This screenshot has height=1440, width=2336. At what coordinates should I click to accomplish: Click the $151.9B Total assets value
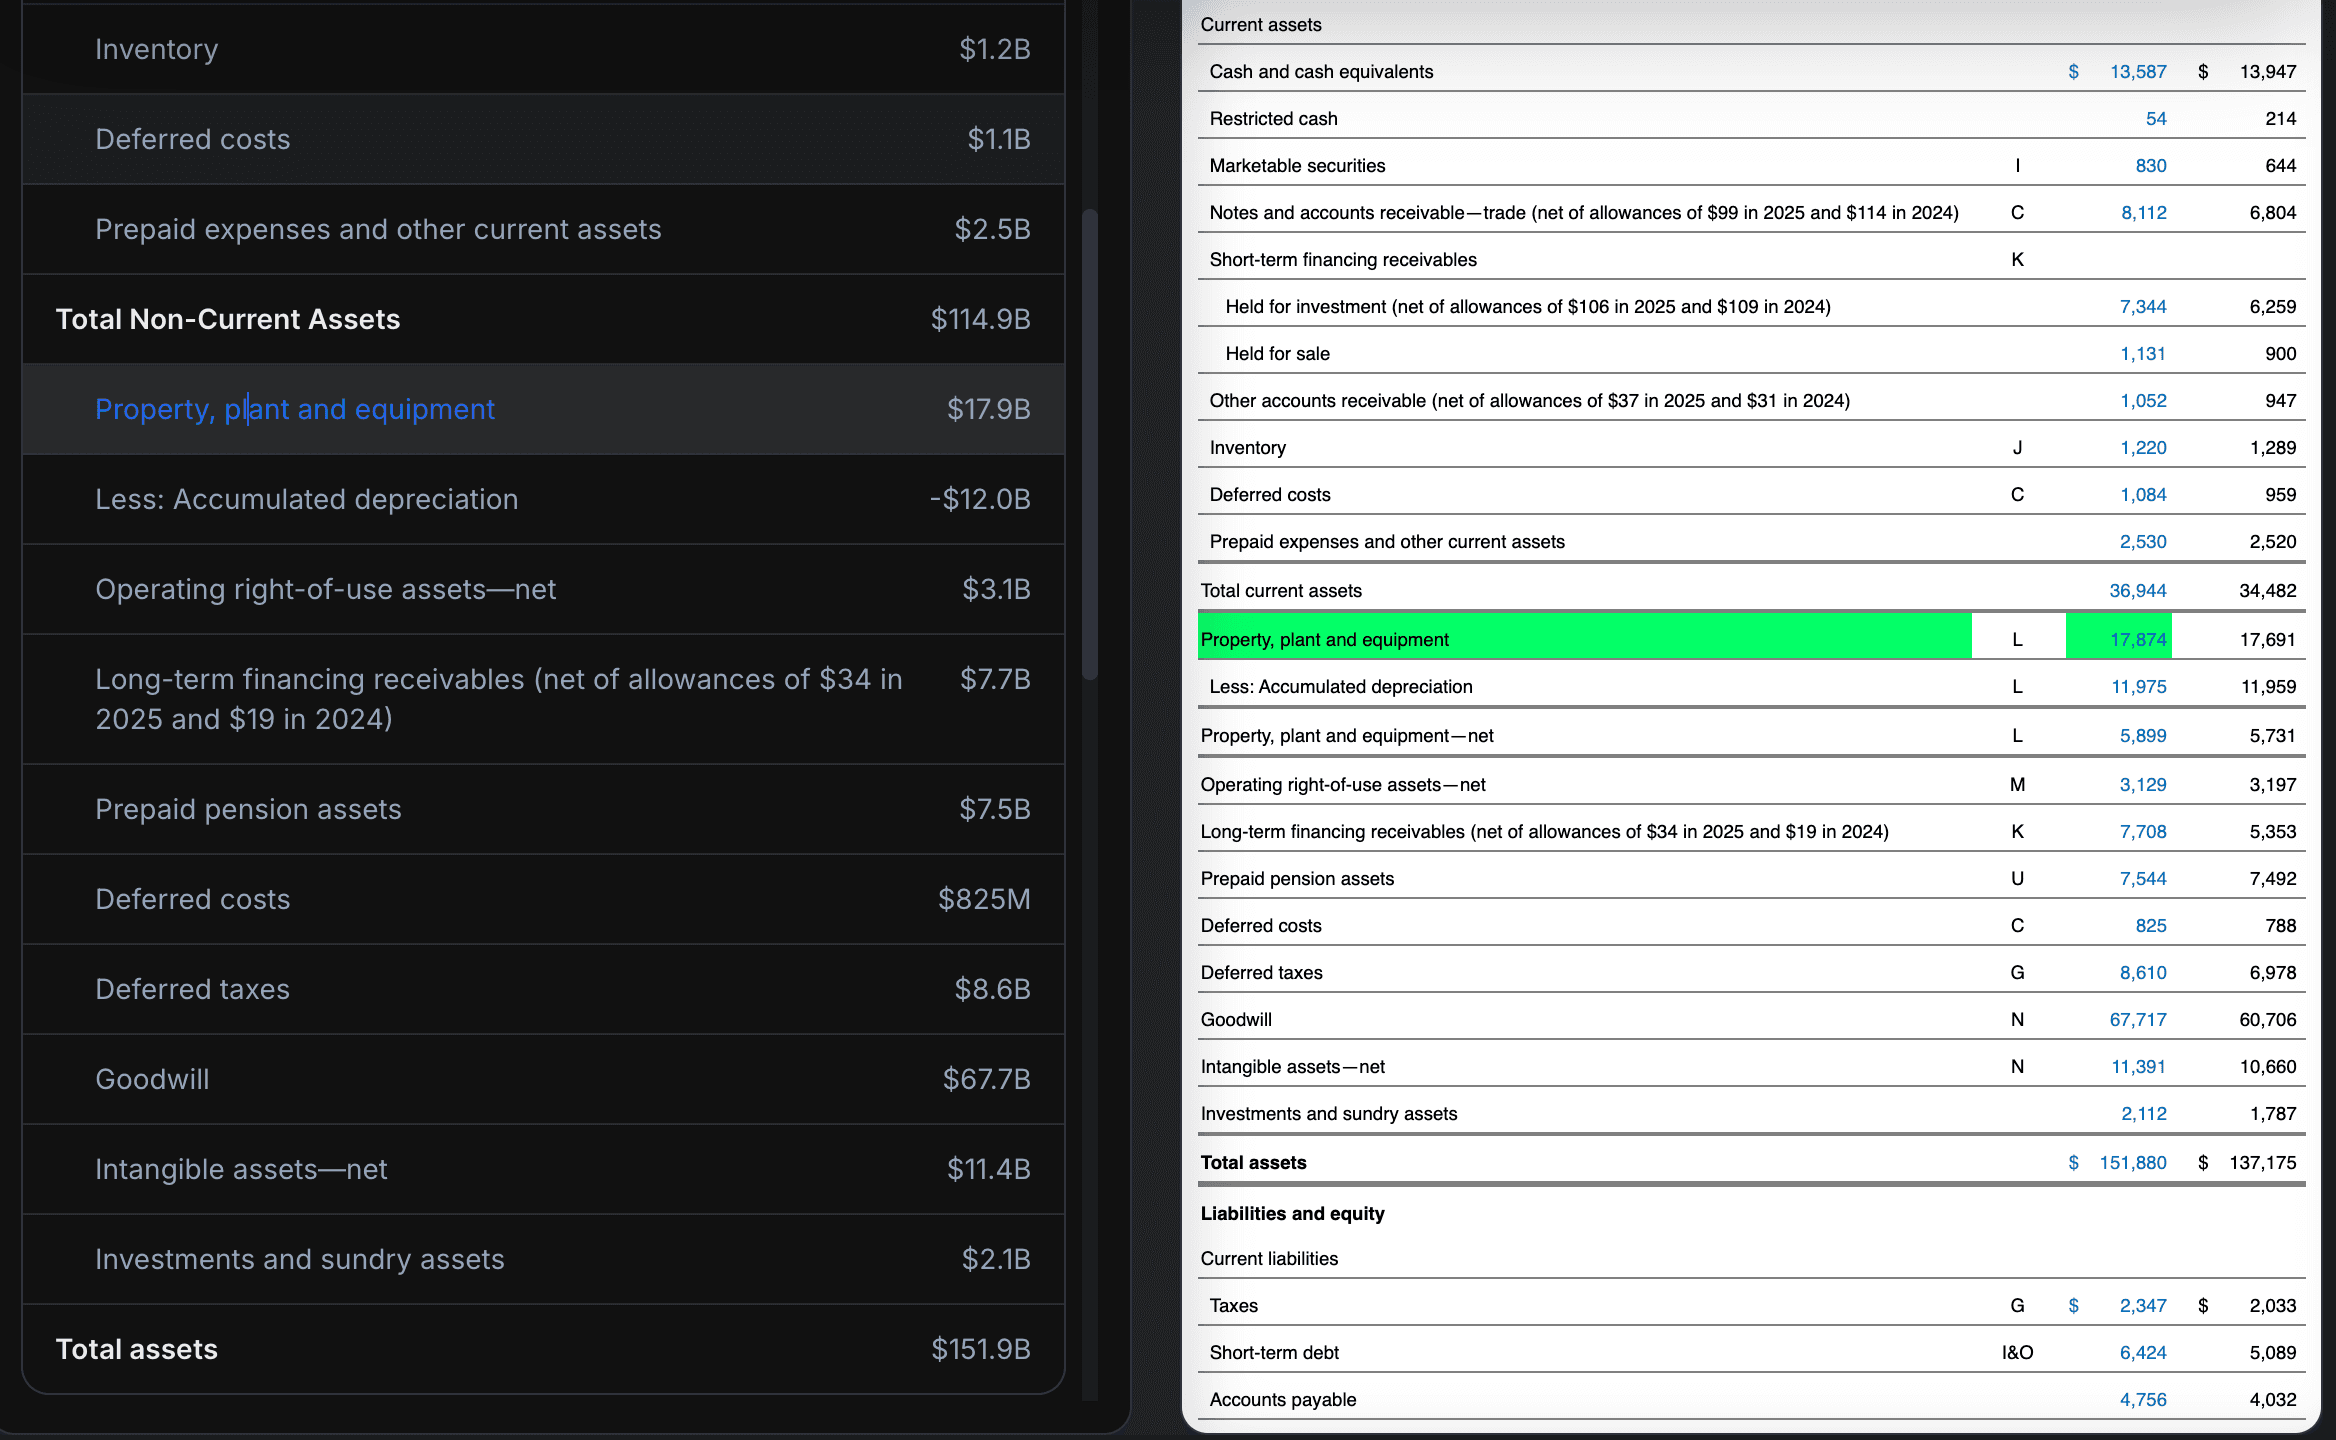pyautogui.click(x=980, y=1349)
